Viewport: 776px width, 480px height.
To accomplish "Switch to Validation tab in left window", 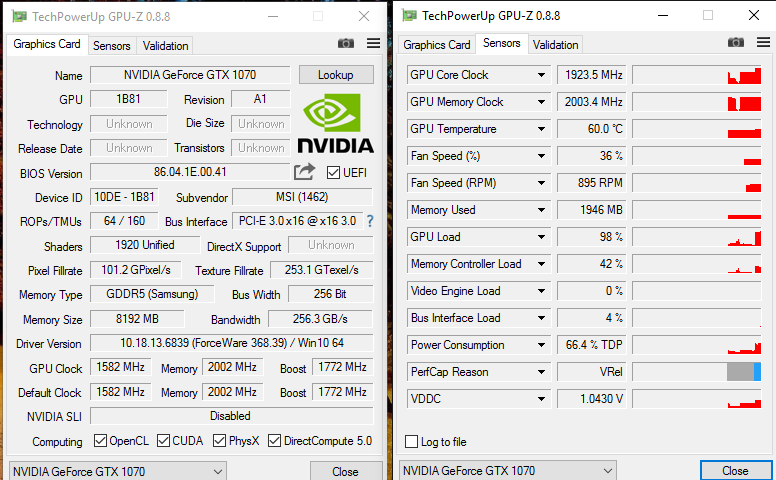I will coord(165,46).
